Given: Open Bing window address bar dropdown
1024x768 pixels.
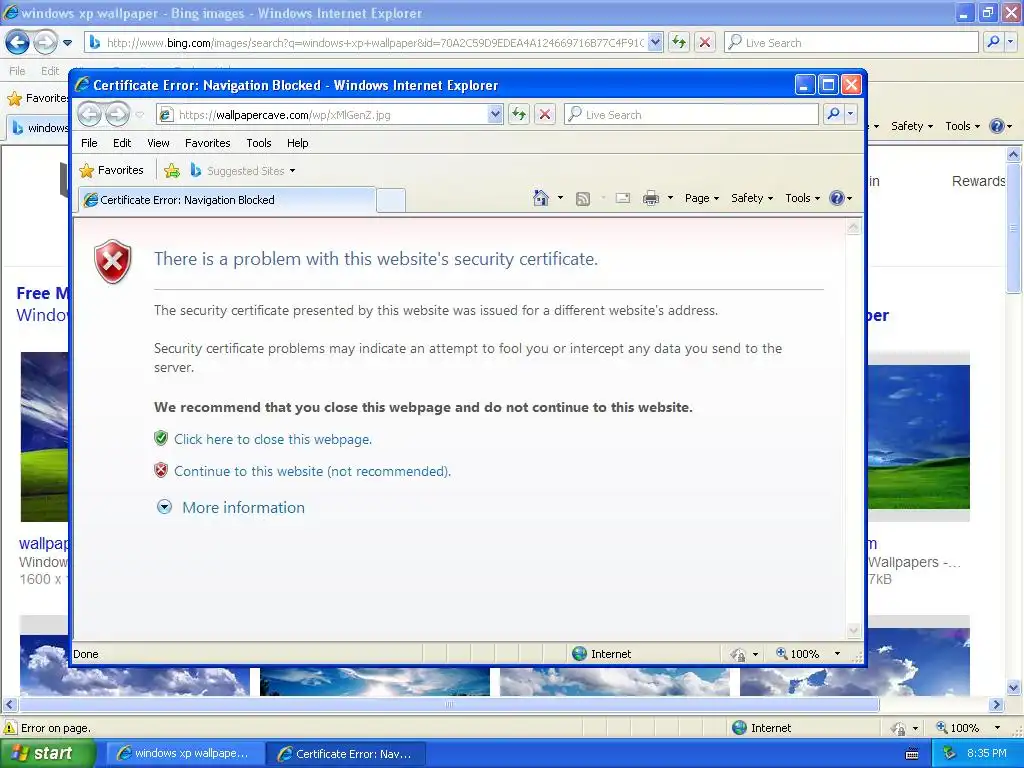Looking at the screenshot, I should click(x=656, y=42).
